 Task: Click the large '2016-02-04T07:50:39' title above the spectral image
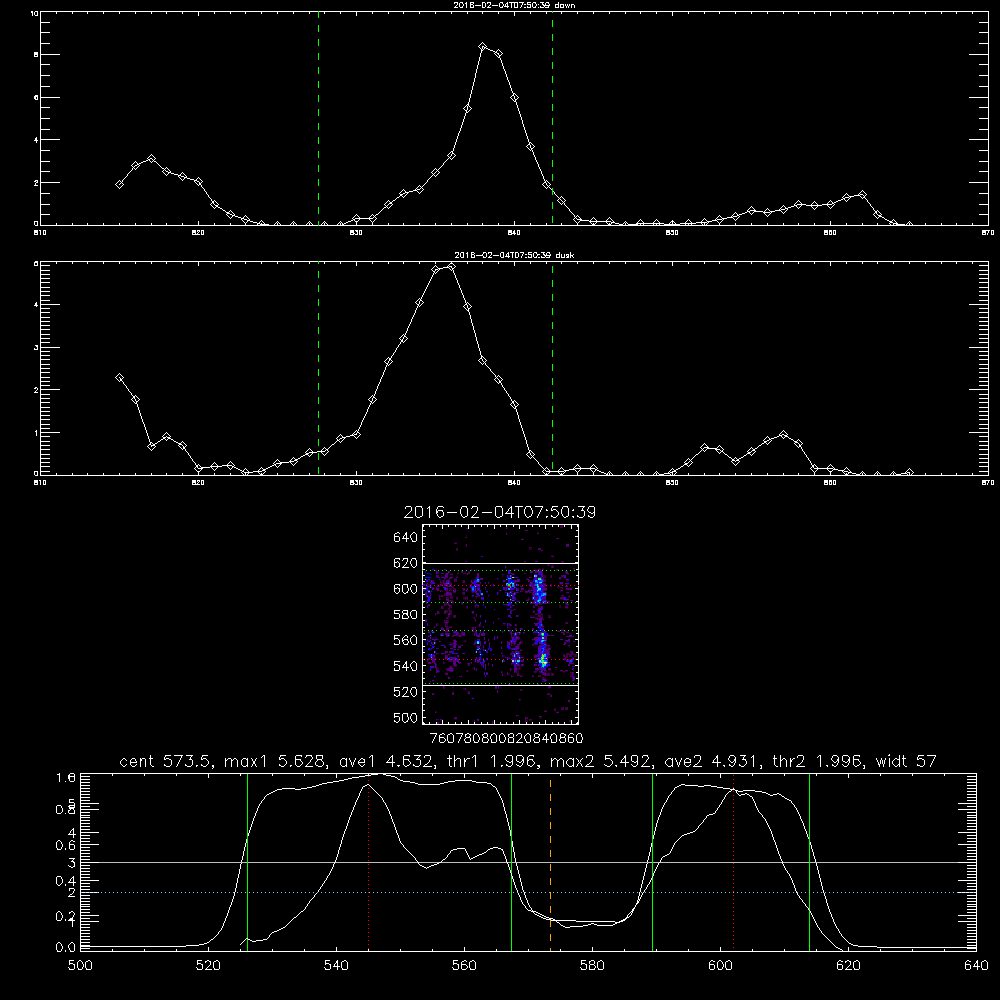499,512
